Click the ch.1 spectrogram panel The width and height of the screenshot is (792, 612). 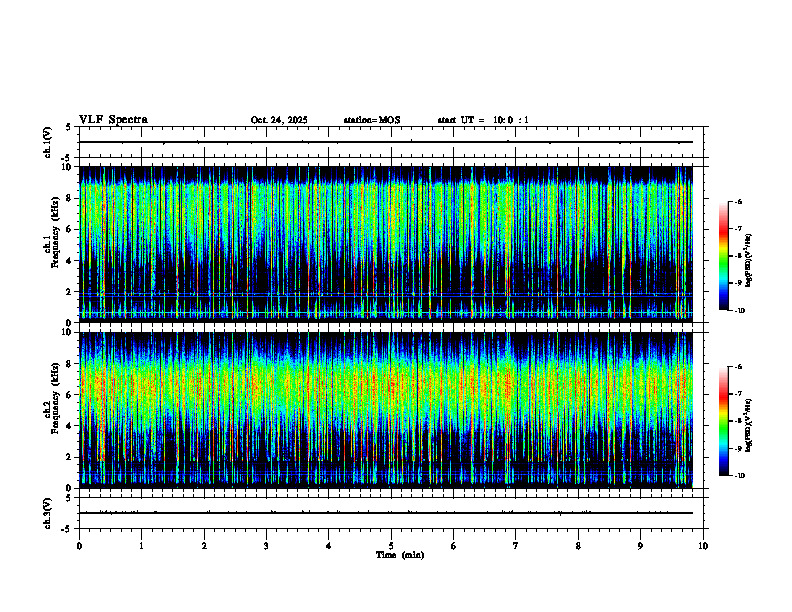pos(386,244)
